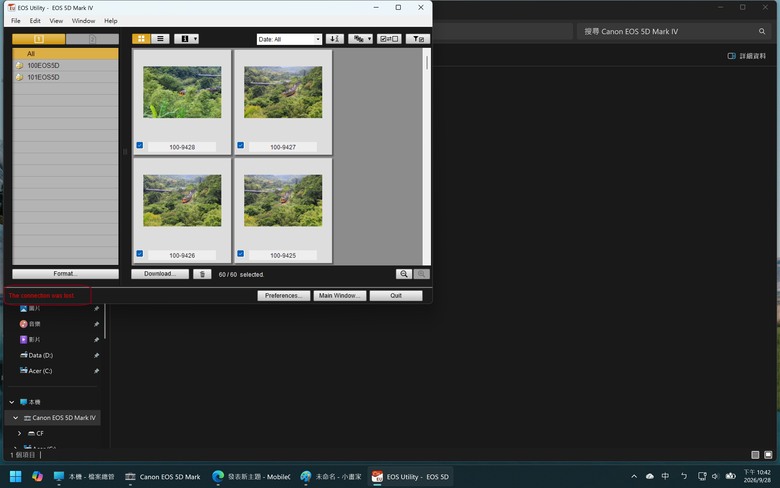Viewport: 780px width, 488px height.
Task: Toggle the details pane button in File Explorer
Action: coord(747,56)
